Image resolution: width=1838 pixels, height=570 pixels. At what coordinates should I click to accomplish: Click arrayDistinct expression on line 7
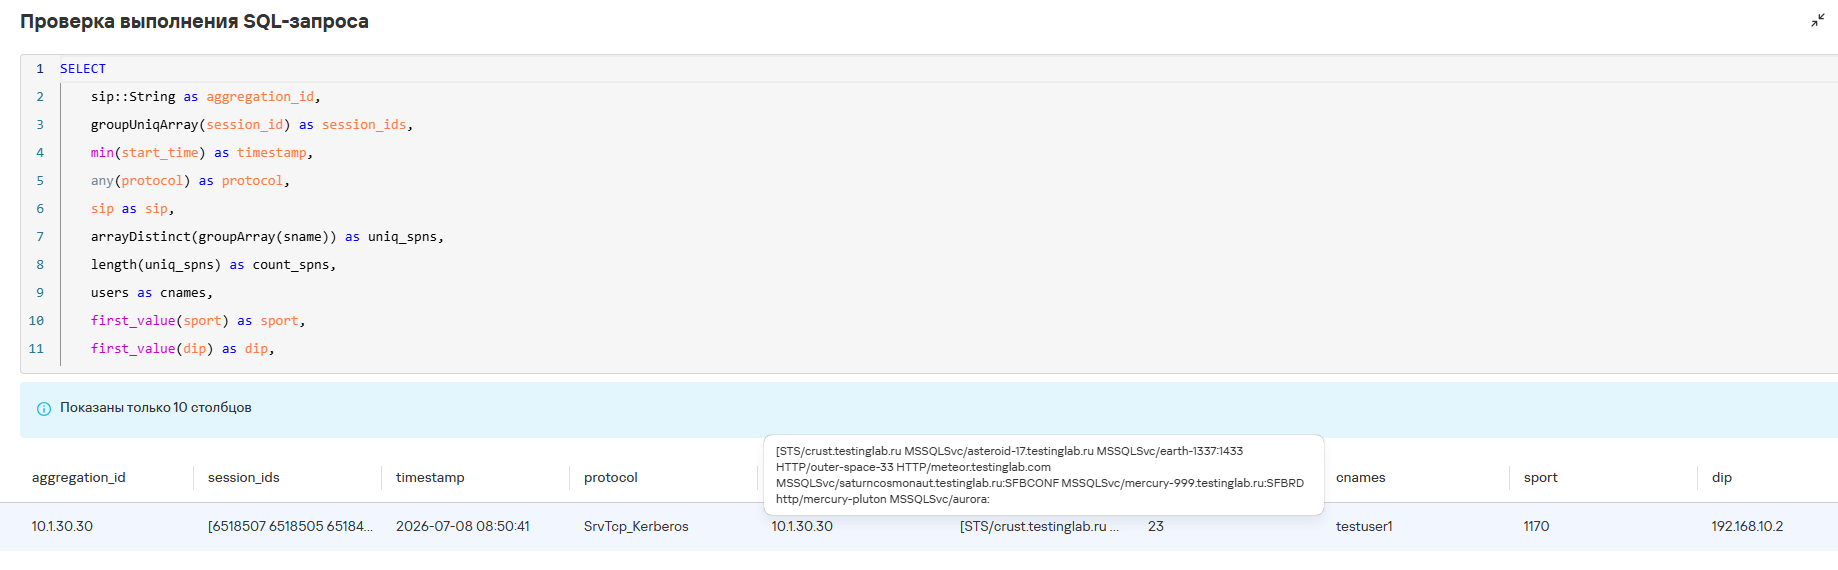214,237
